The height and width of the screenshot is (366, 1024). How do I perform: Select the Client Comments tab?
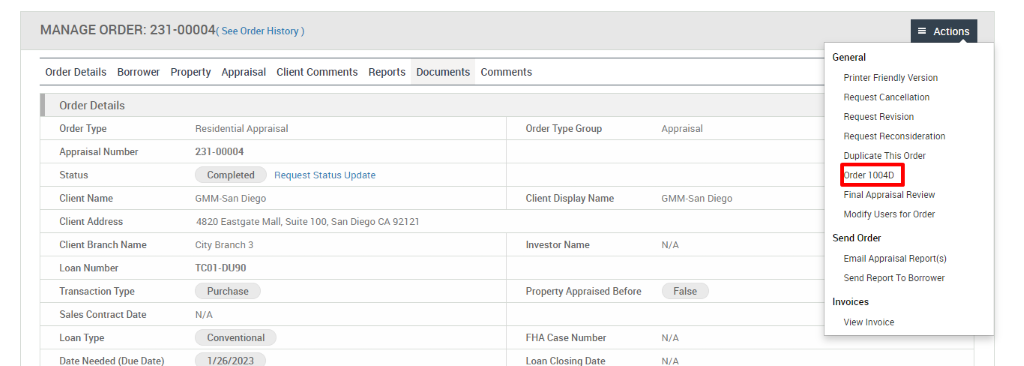tap(317, 72)
